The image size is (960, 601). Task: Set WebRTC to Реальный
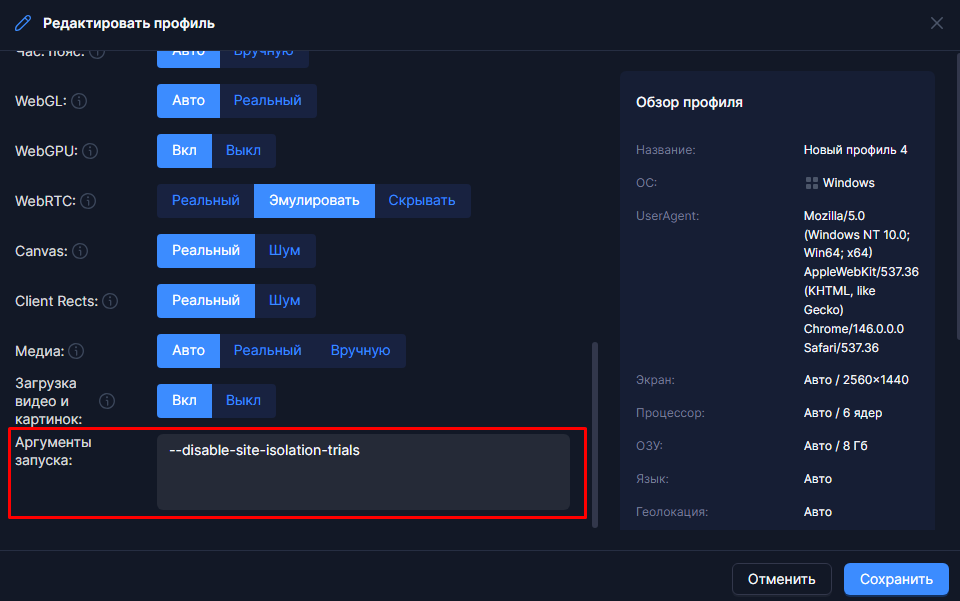[x=206, y=201]
